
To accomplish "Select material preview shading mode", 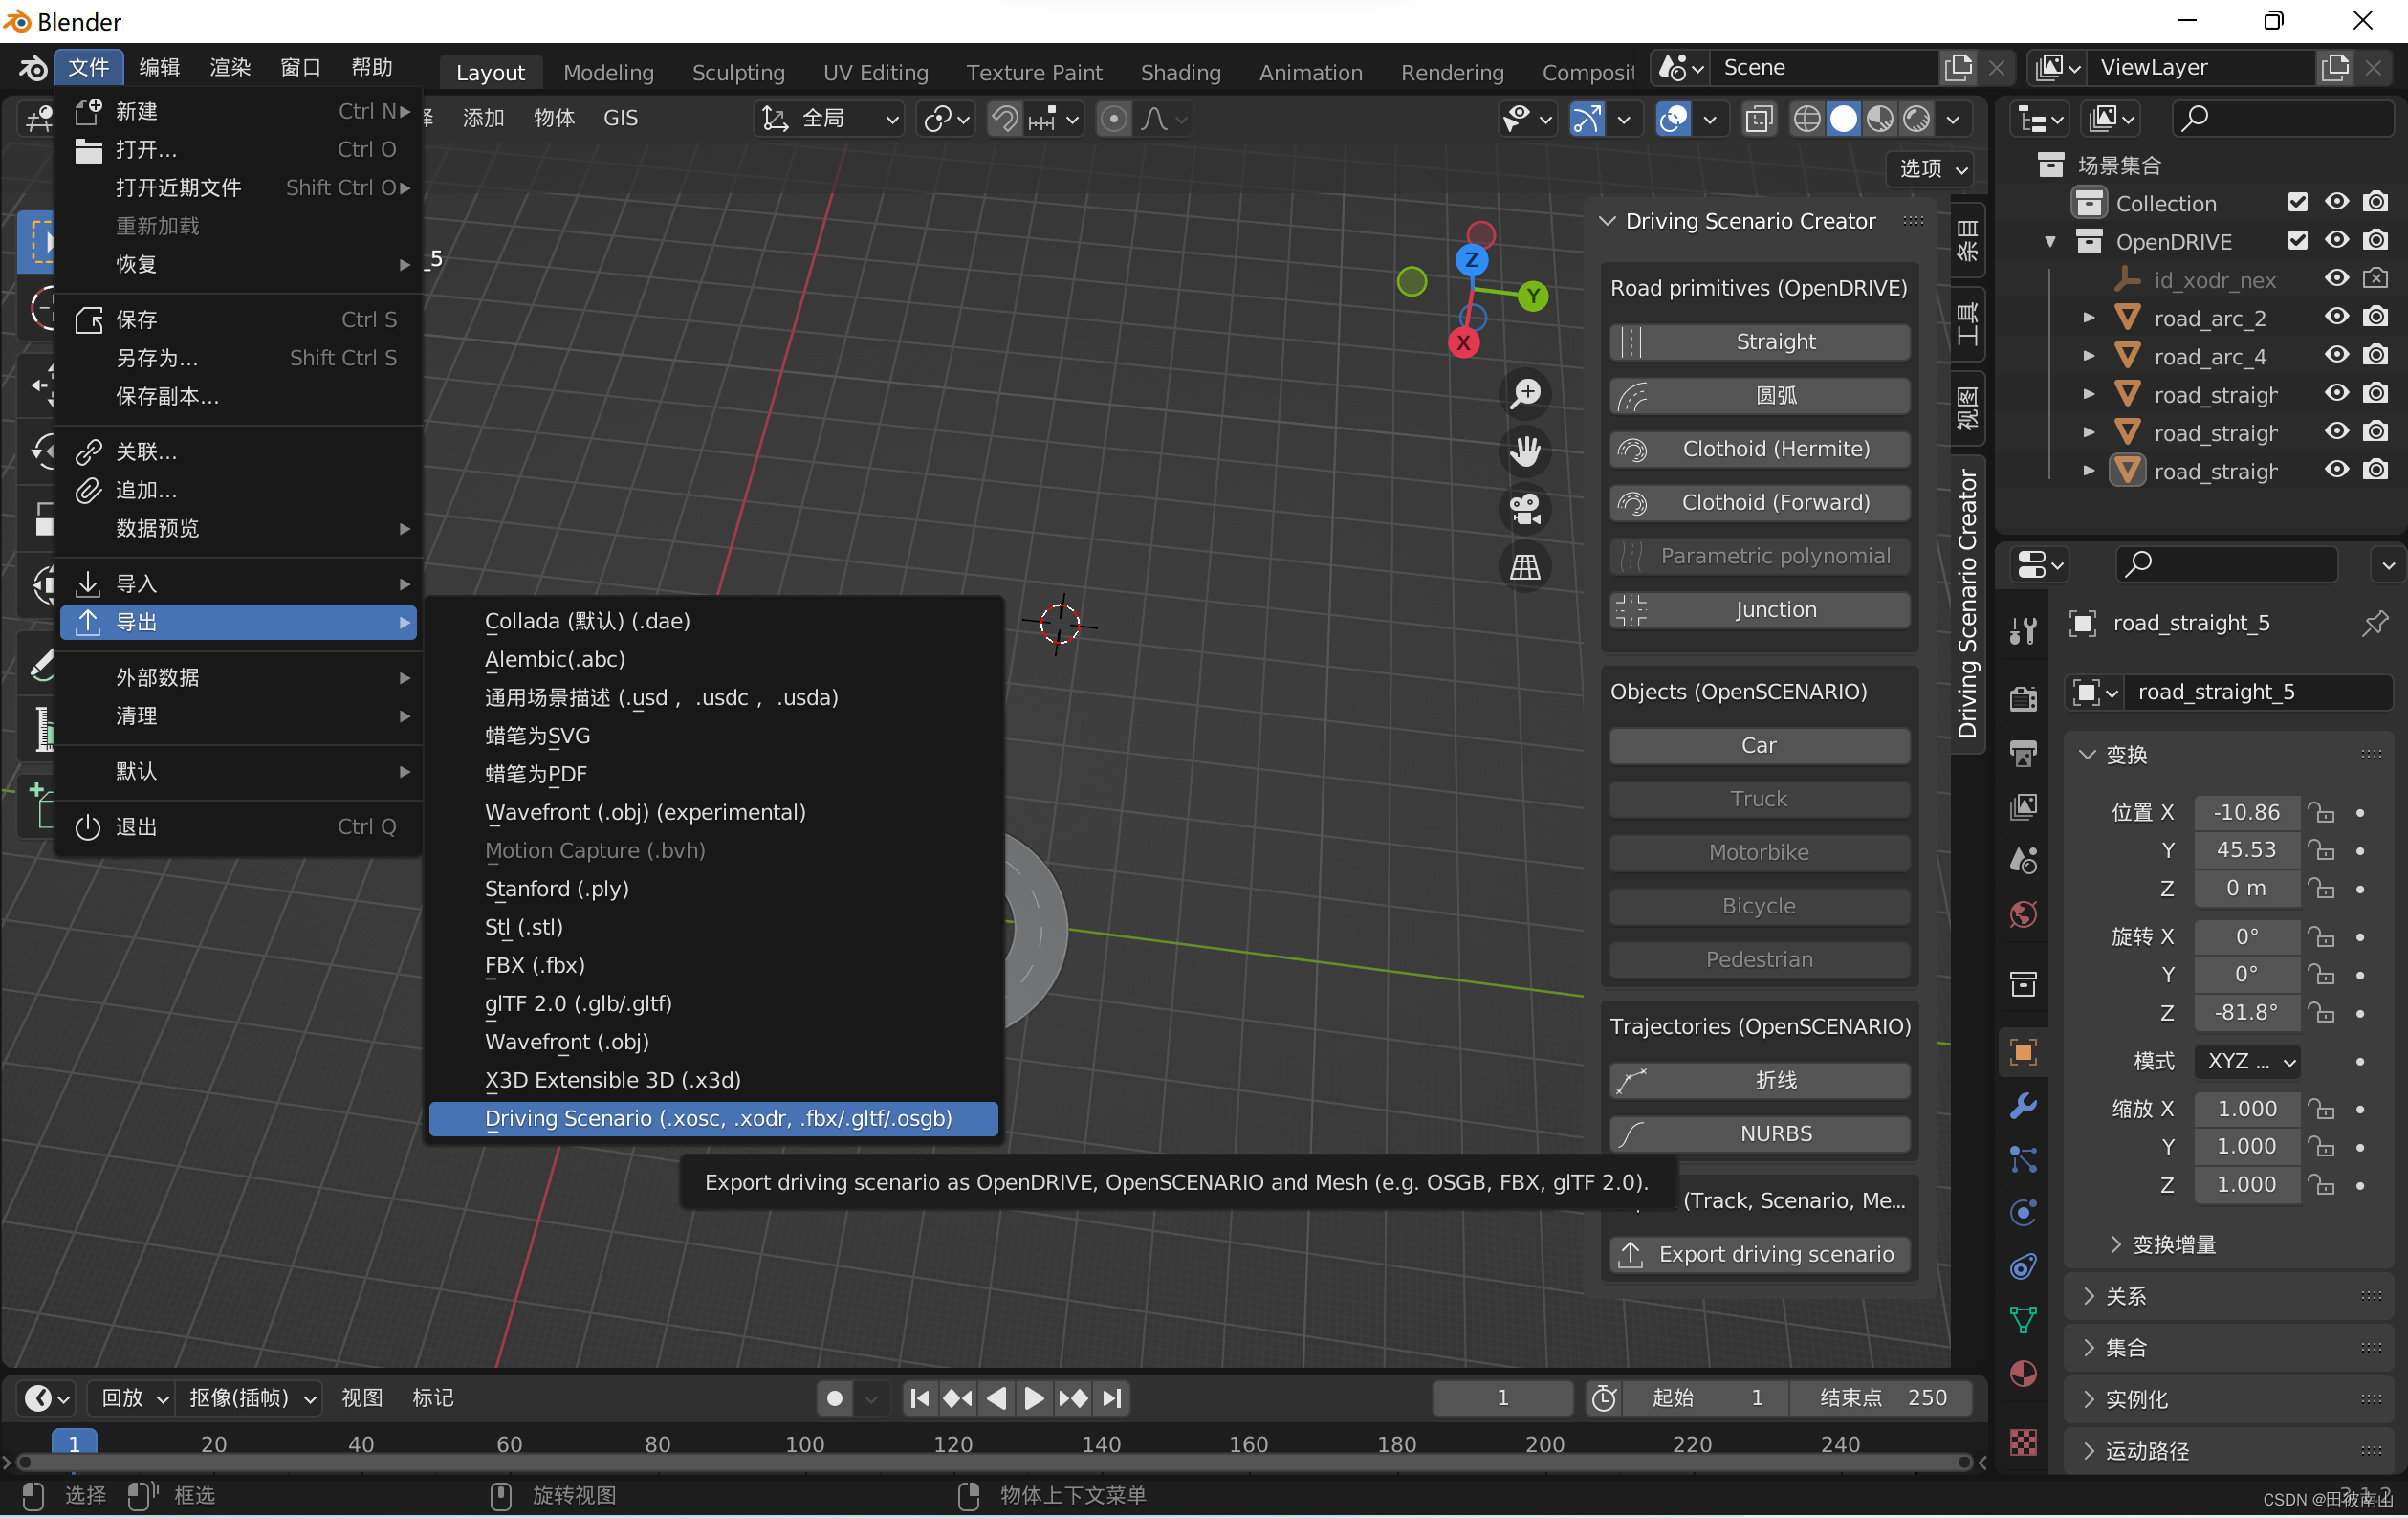I will pos(1880,119).
